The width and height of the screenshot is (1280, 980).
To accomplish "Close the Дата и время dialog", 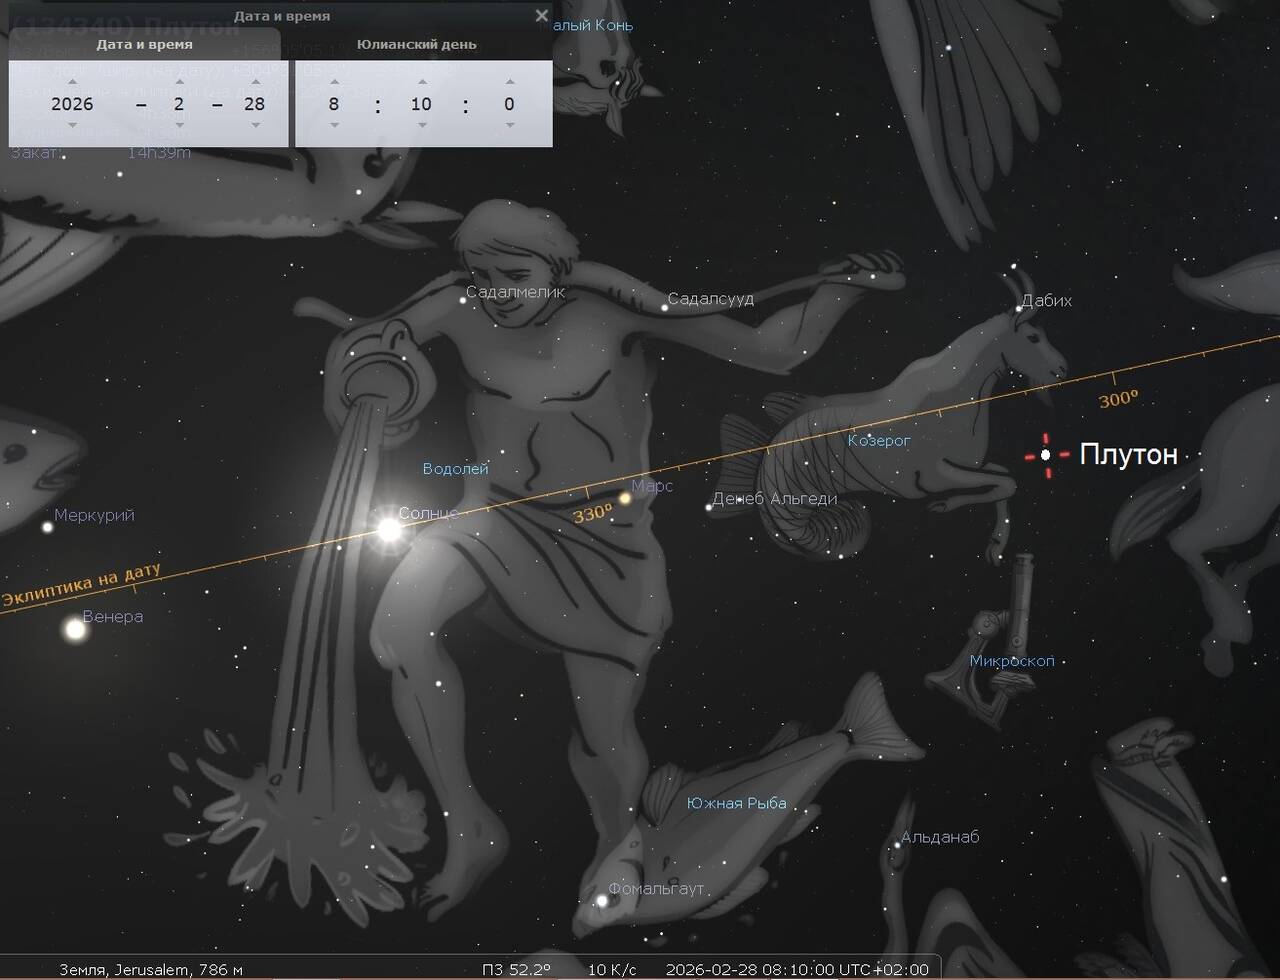I will pos(541,15).
